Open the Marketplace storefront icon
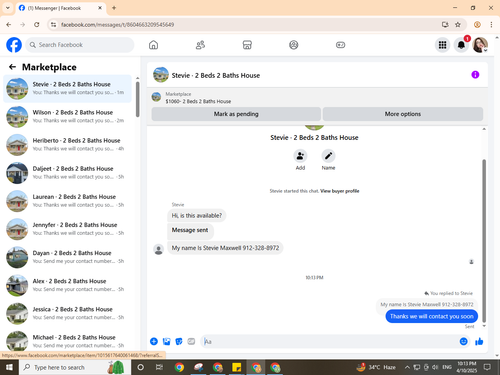Screen dimensions: 500x375 click(247, 45)
